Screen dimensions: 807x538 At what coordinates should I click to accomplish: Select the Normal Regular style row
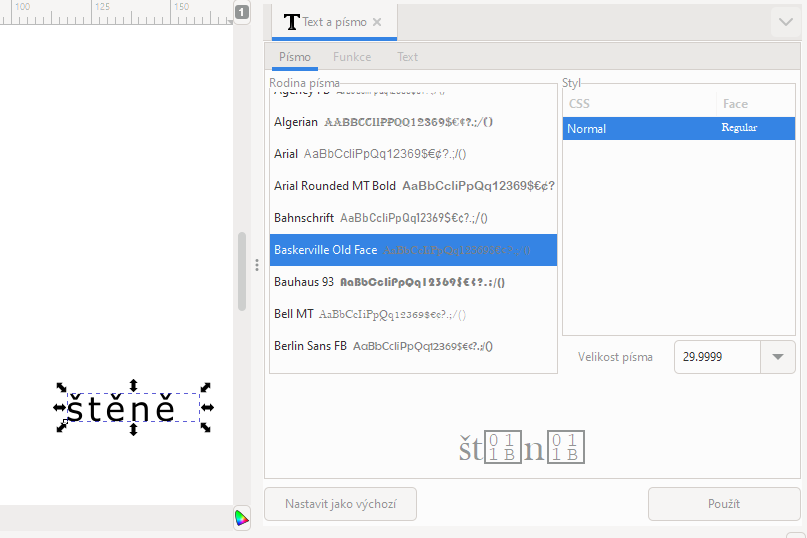tap(679, 129)
